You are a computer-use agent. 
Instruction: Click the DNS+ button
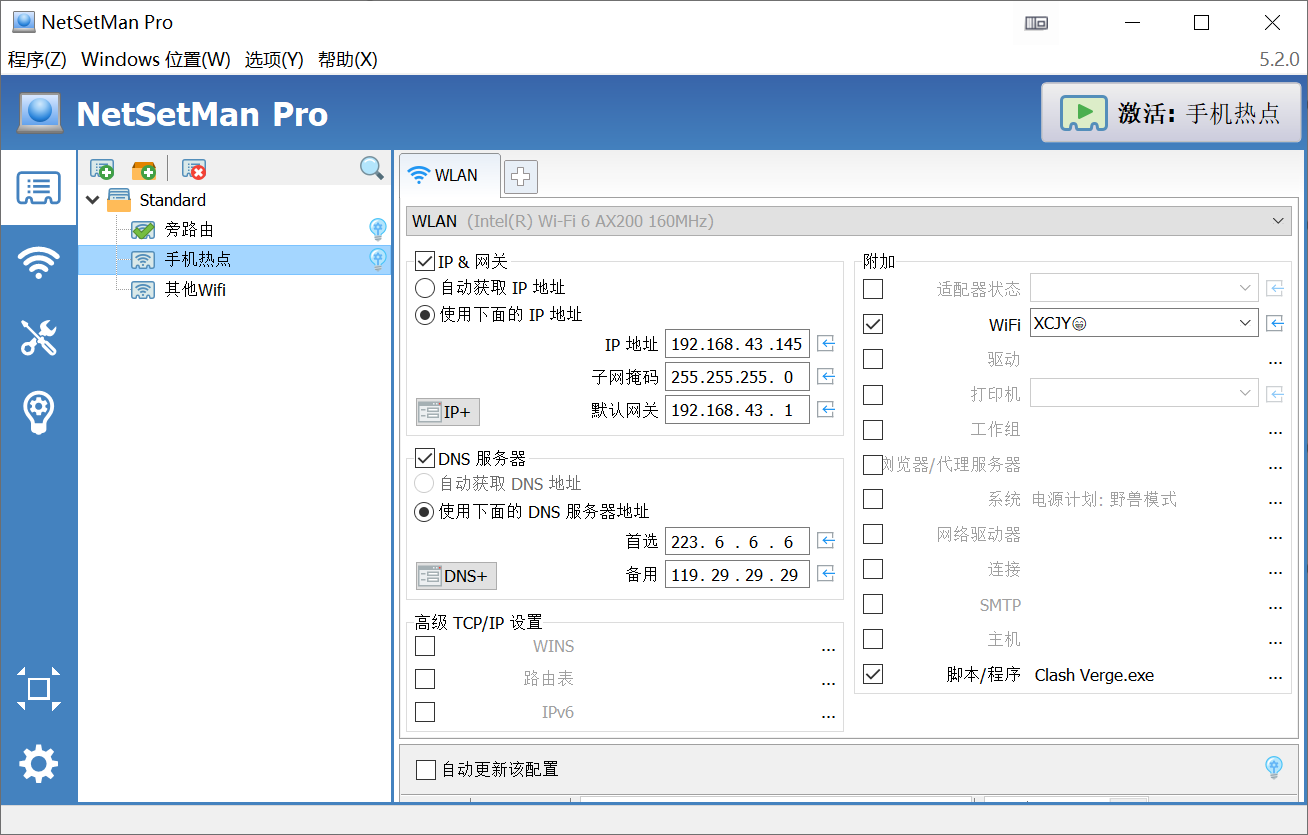pyautogui.click(x=456, y=576)
